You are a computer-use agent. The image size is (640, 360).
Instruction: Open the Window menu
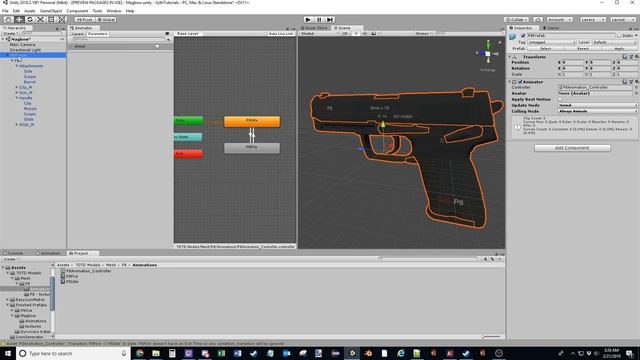click(114, 11)
